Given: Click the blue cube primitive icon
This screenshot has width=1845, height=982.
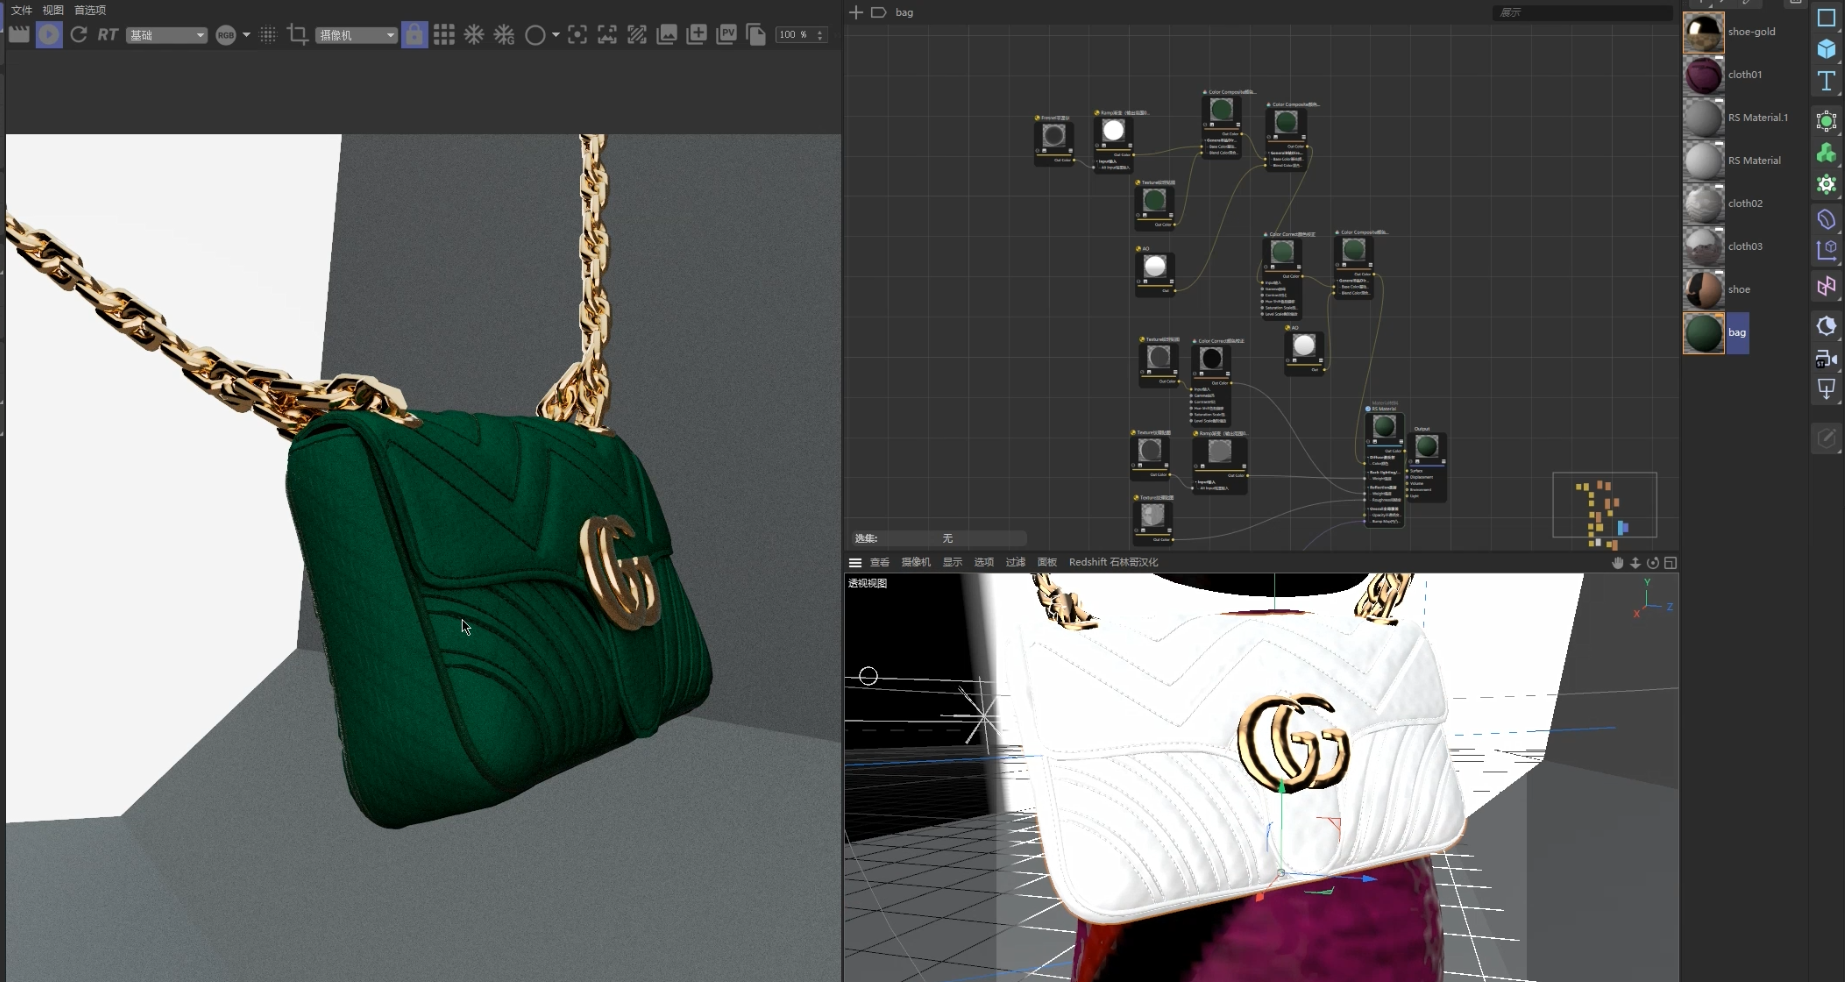Looking at the screenshot, I should coord(1826,49).
